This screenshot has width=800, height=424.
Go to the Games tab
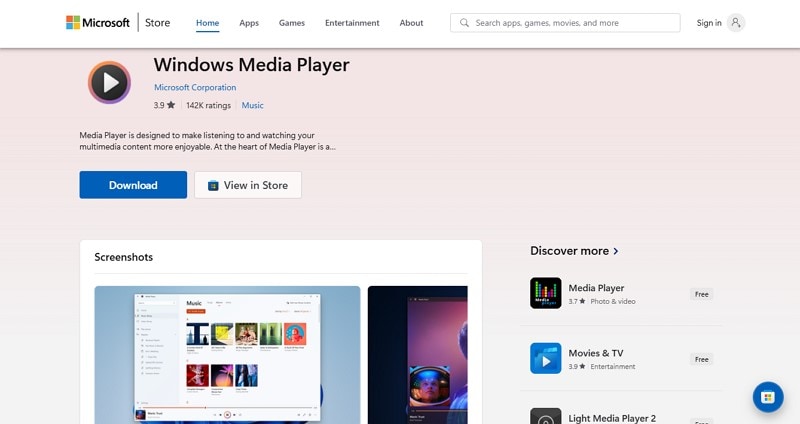(x=292, y=23)
